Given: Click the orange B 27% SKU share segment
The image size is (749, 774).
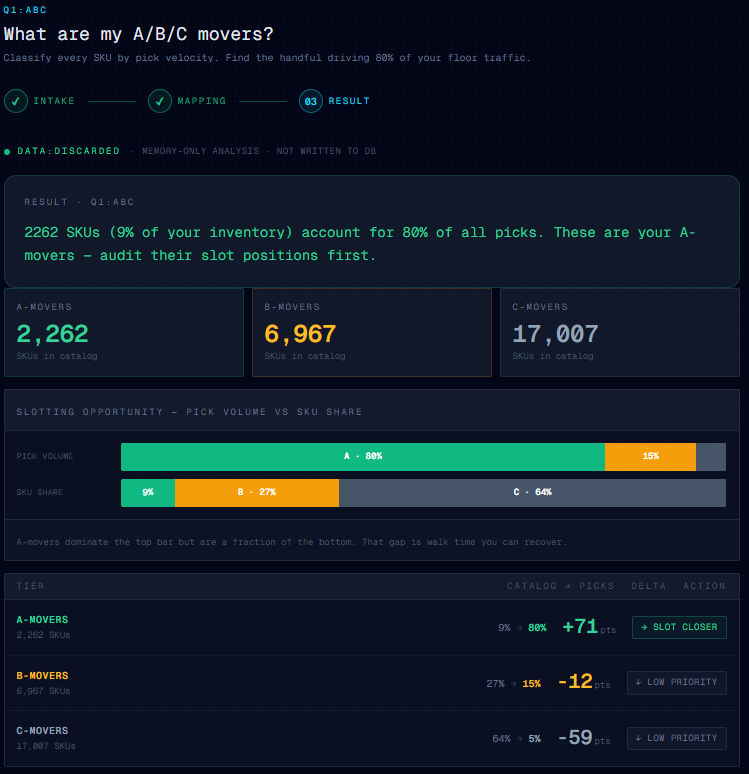Looking at the screenshot, I should tap(257, 493).
